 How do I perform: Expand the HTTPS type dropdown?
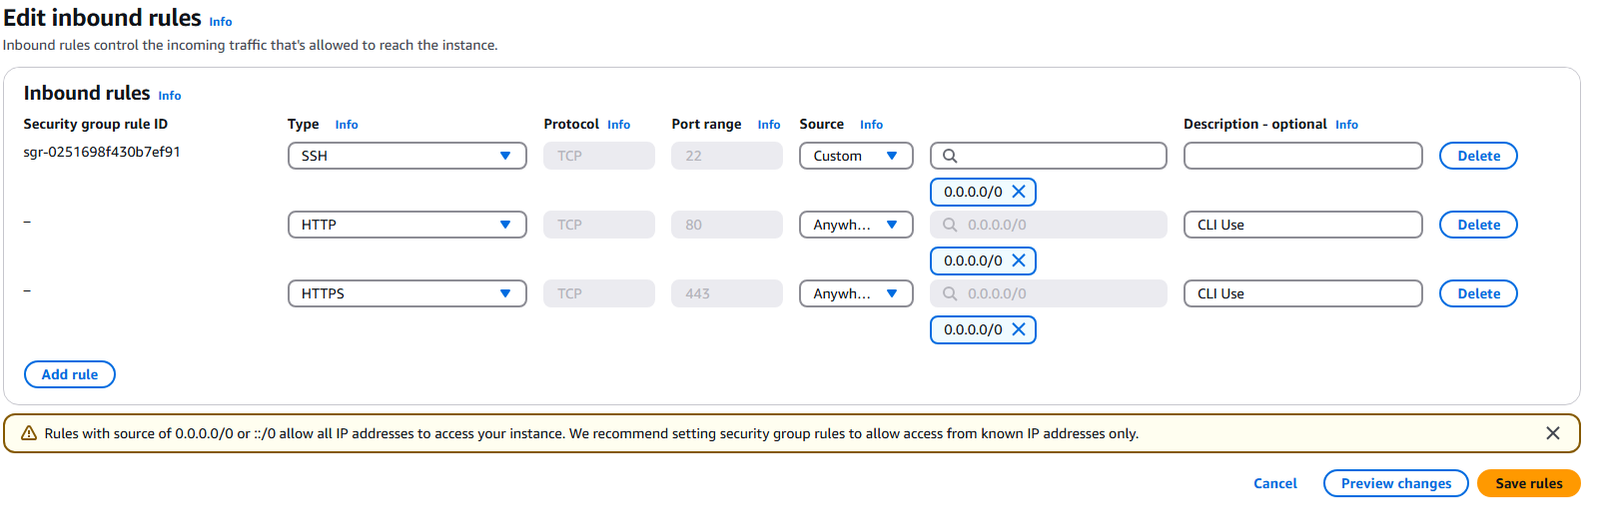coord(407,294)
